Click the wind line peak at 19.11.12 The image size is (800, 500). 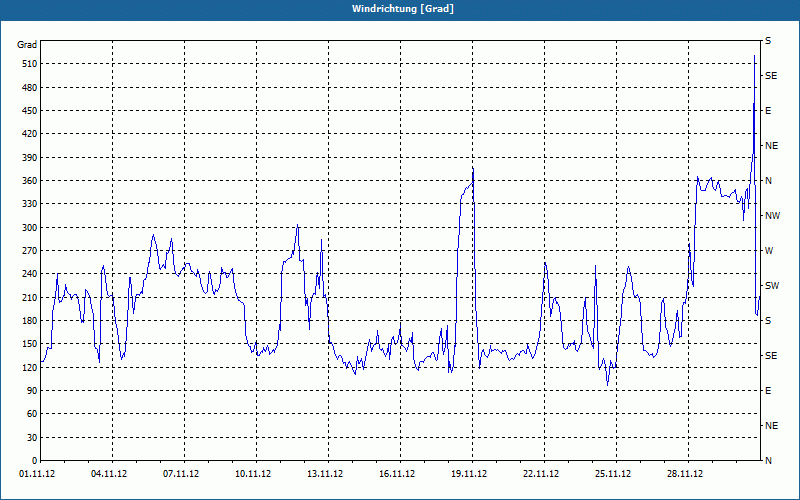[x=473, y=167]
